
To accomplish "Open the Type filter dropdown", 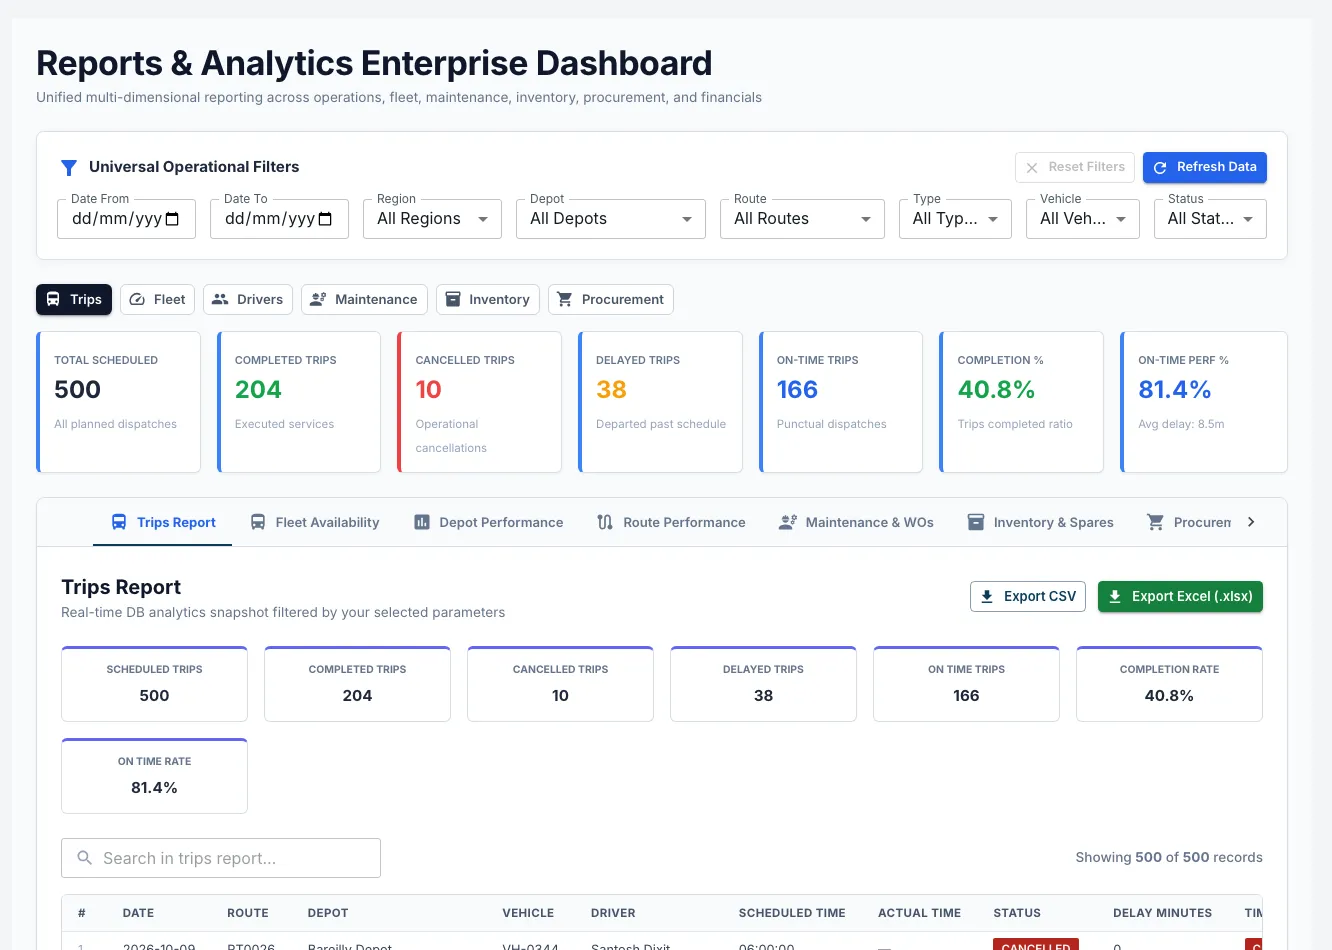I will pyautogui.click(x=955, y=219).
